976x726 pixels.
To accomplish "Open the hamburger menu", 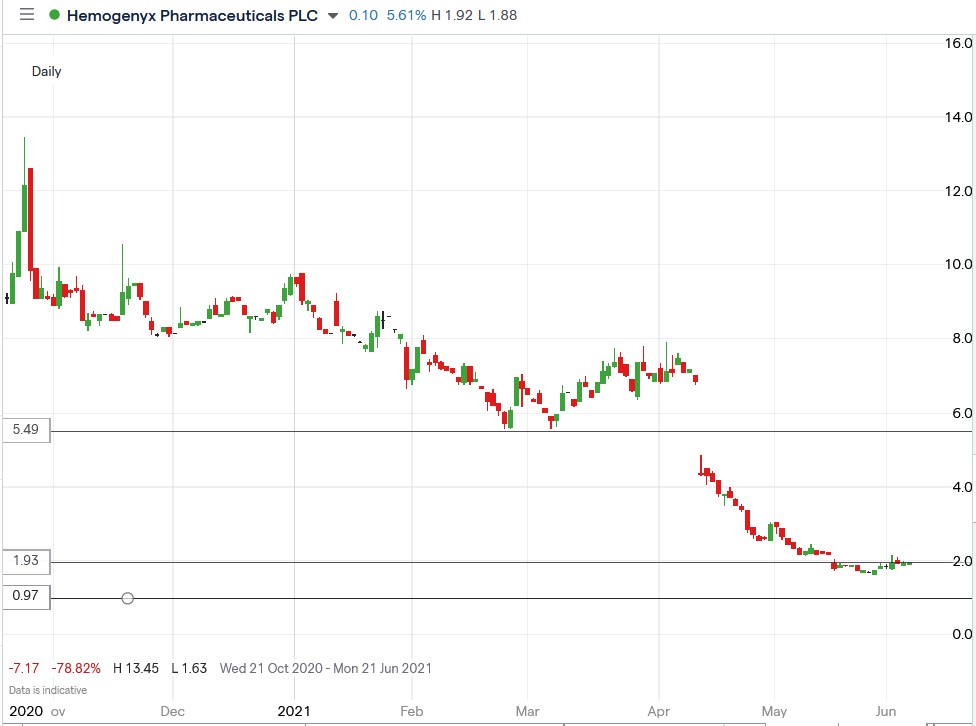I will click(27, 15).
